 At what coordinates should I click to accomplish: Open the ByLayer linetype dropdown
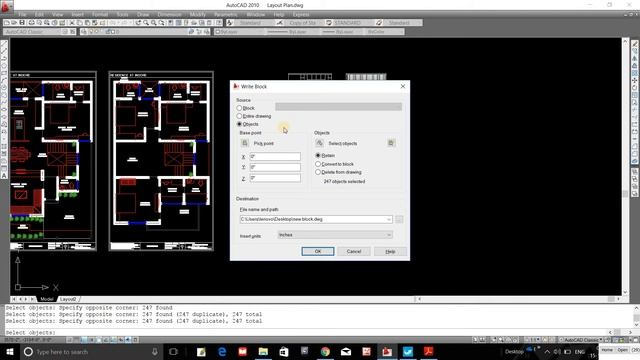click(292, 31)
